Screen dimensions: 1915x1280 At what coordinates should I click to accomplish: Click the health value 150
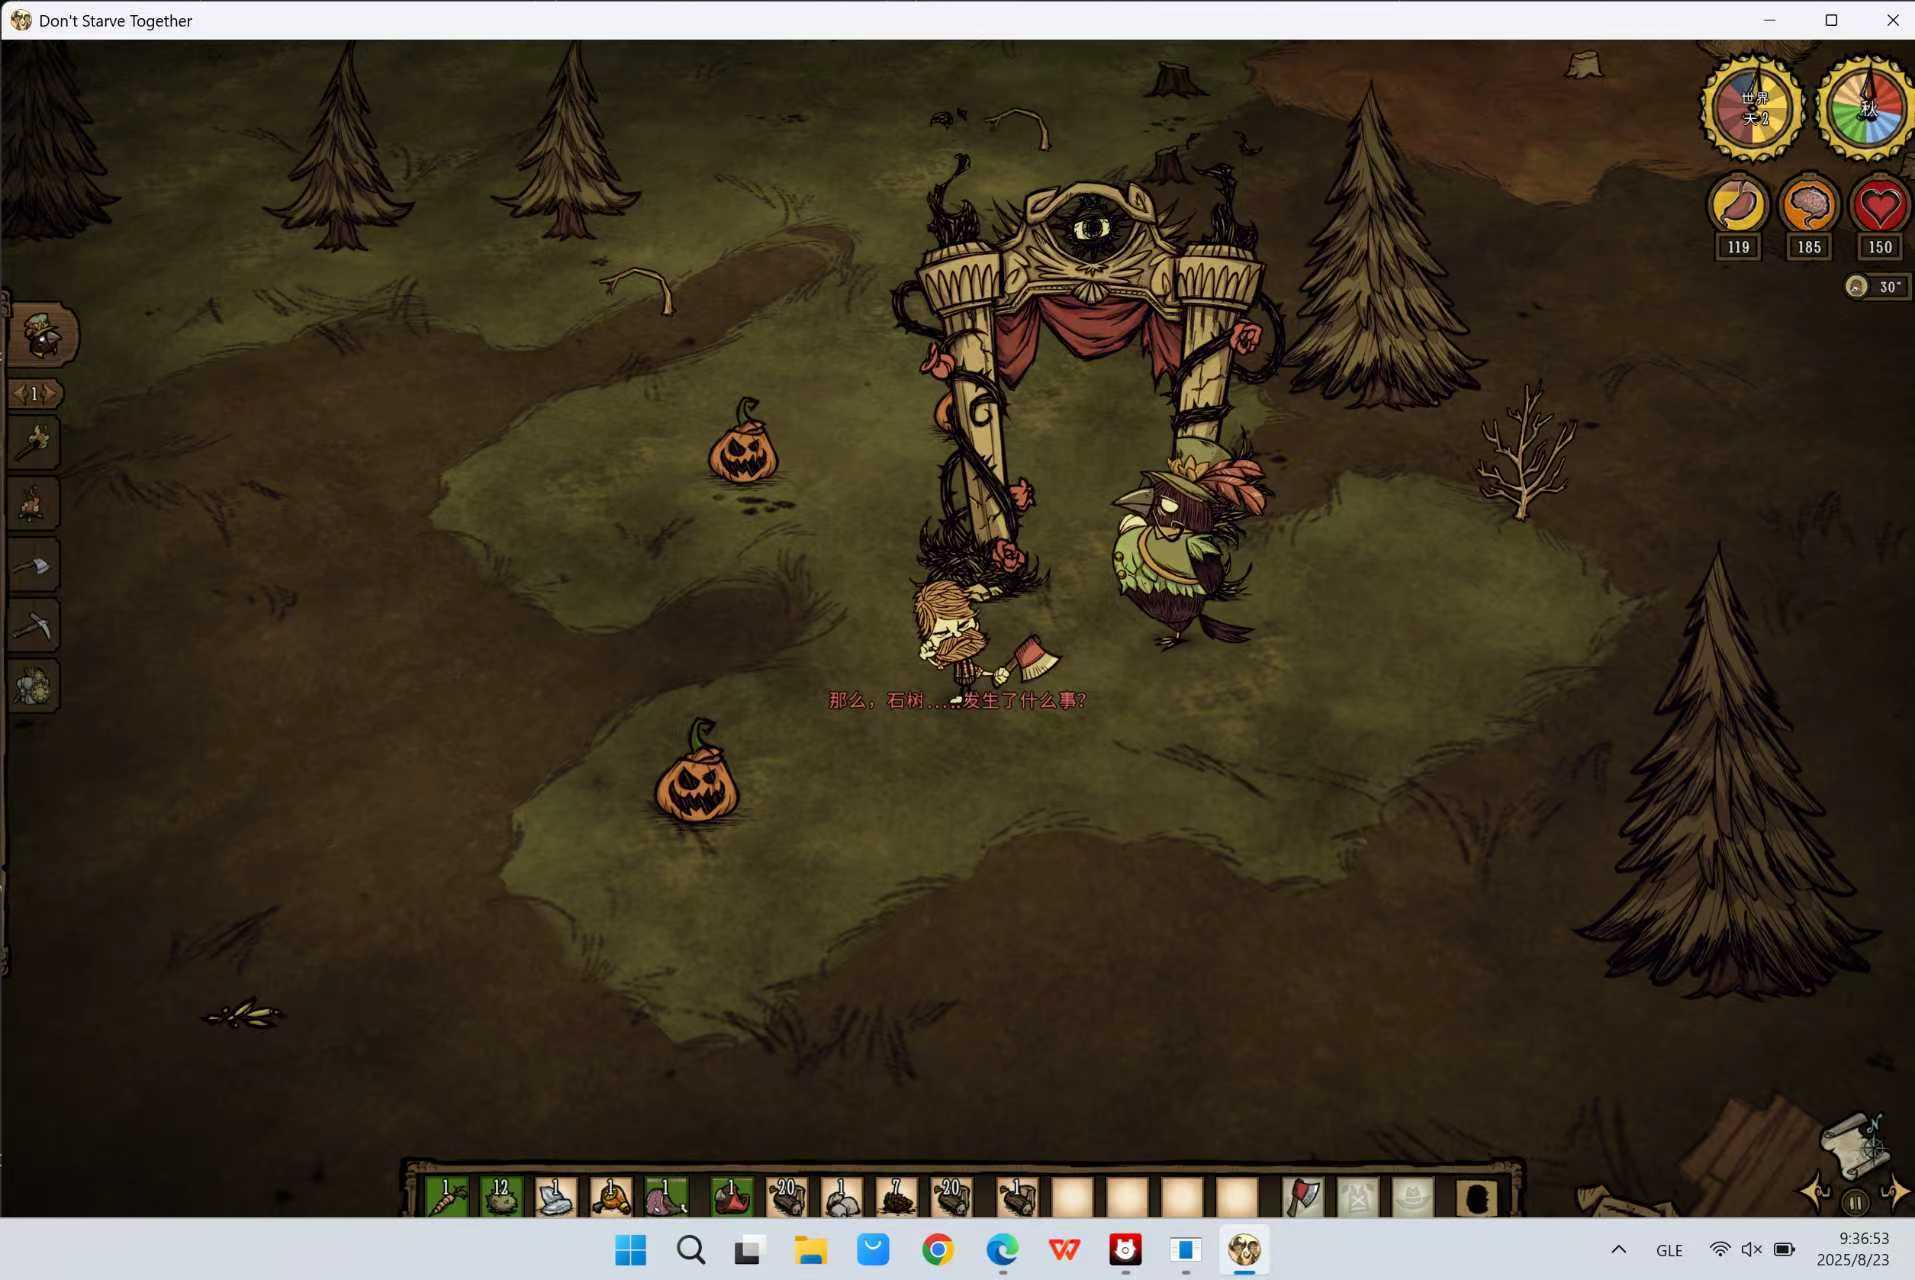coord(1879,247)
